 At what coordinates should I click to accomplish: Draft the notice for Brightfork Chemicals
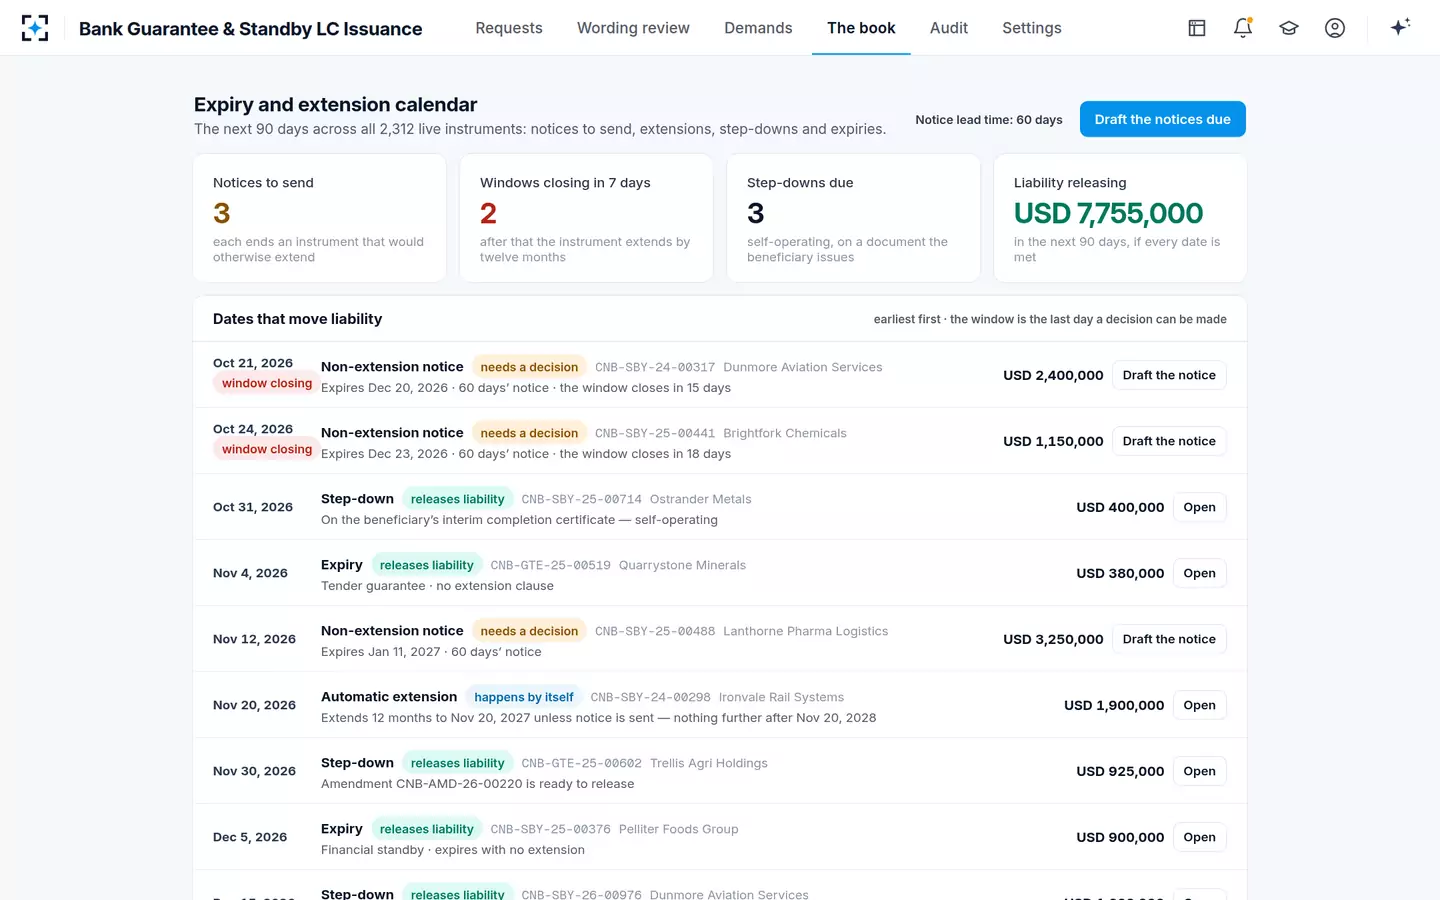pyautogui.click(x=1169, y=441)
